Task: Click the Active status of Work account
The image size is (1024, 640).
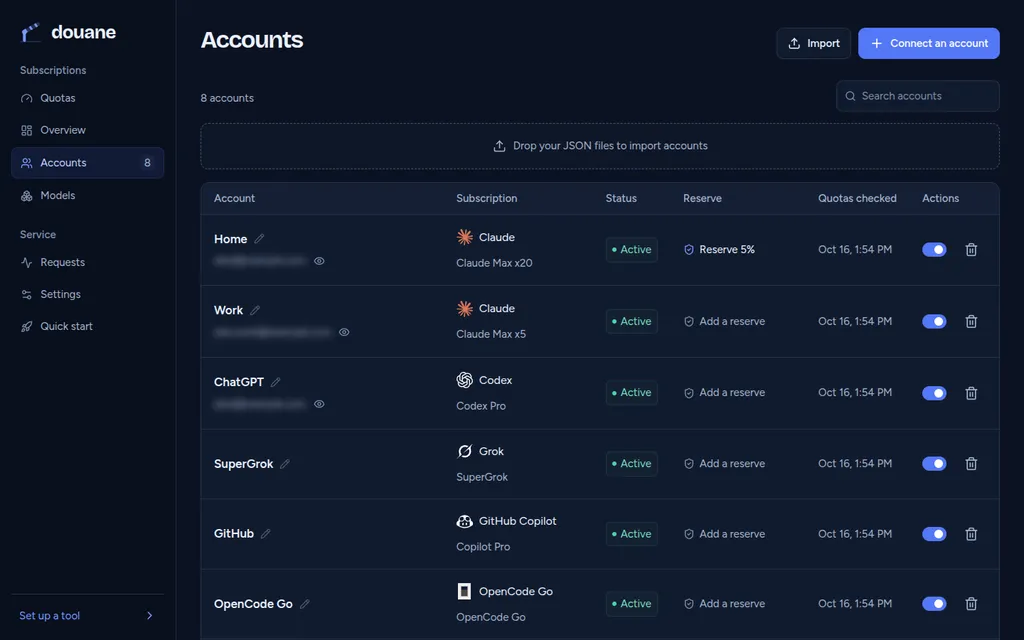Action: coord(632,321)
